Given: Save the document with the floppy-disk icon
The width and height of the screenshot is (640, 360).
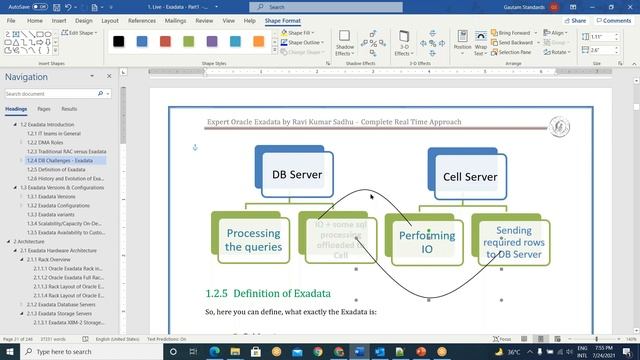Looking at the screenshot, I should coord(57,7).
